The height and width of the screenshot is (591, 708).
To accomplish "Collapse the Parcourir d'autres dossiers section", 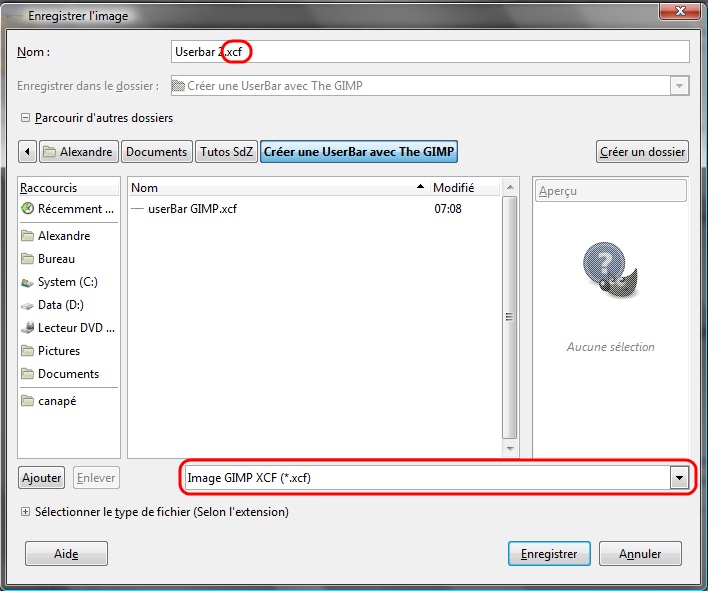I will 25,118.
